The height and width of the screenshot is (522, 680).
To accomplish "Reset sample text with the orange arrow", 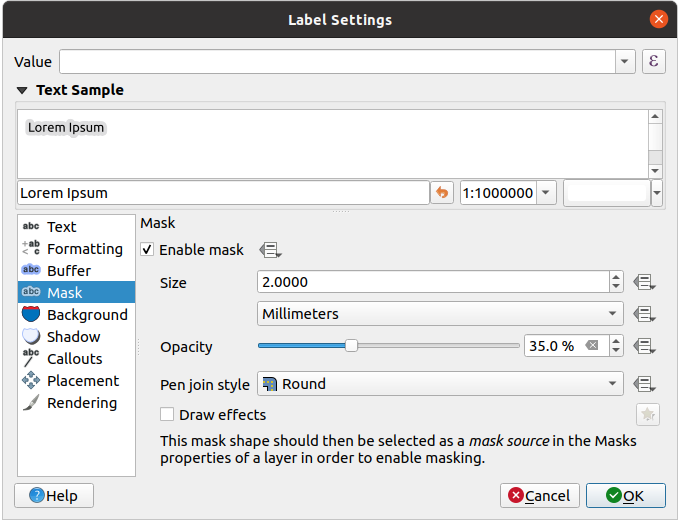I will pos(442,193).
